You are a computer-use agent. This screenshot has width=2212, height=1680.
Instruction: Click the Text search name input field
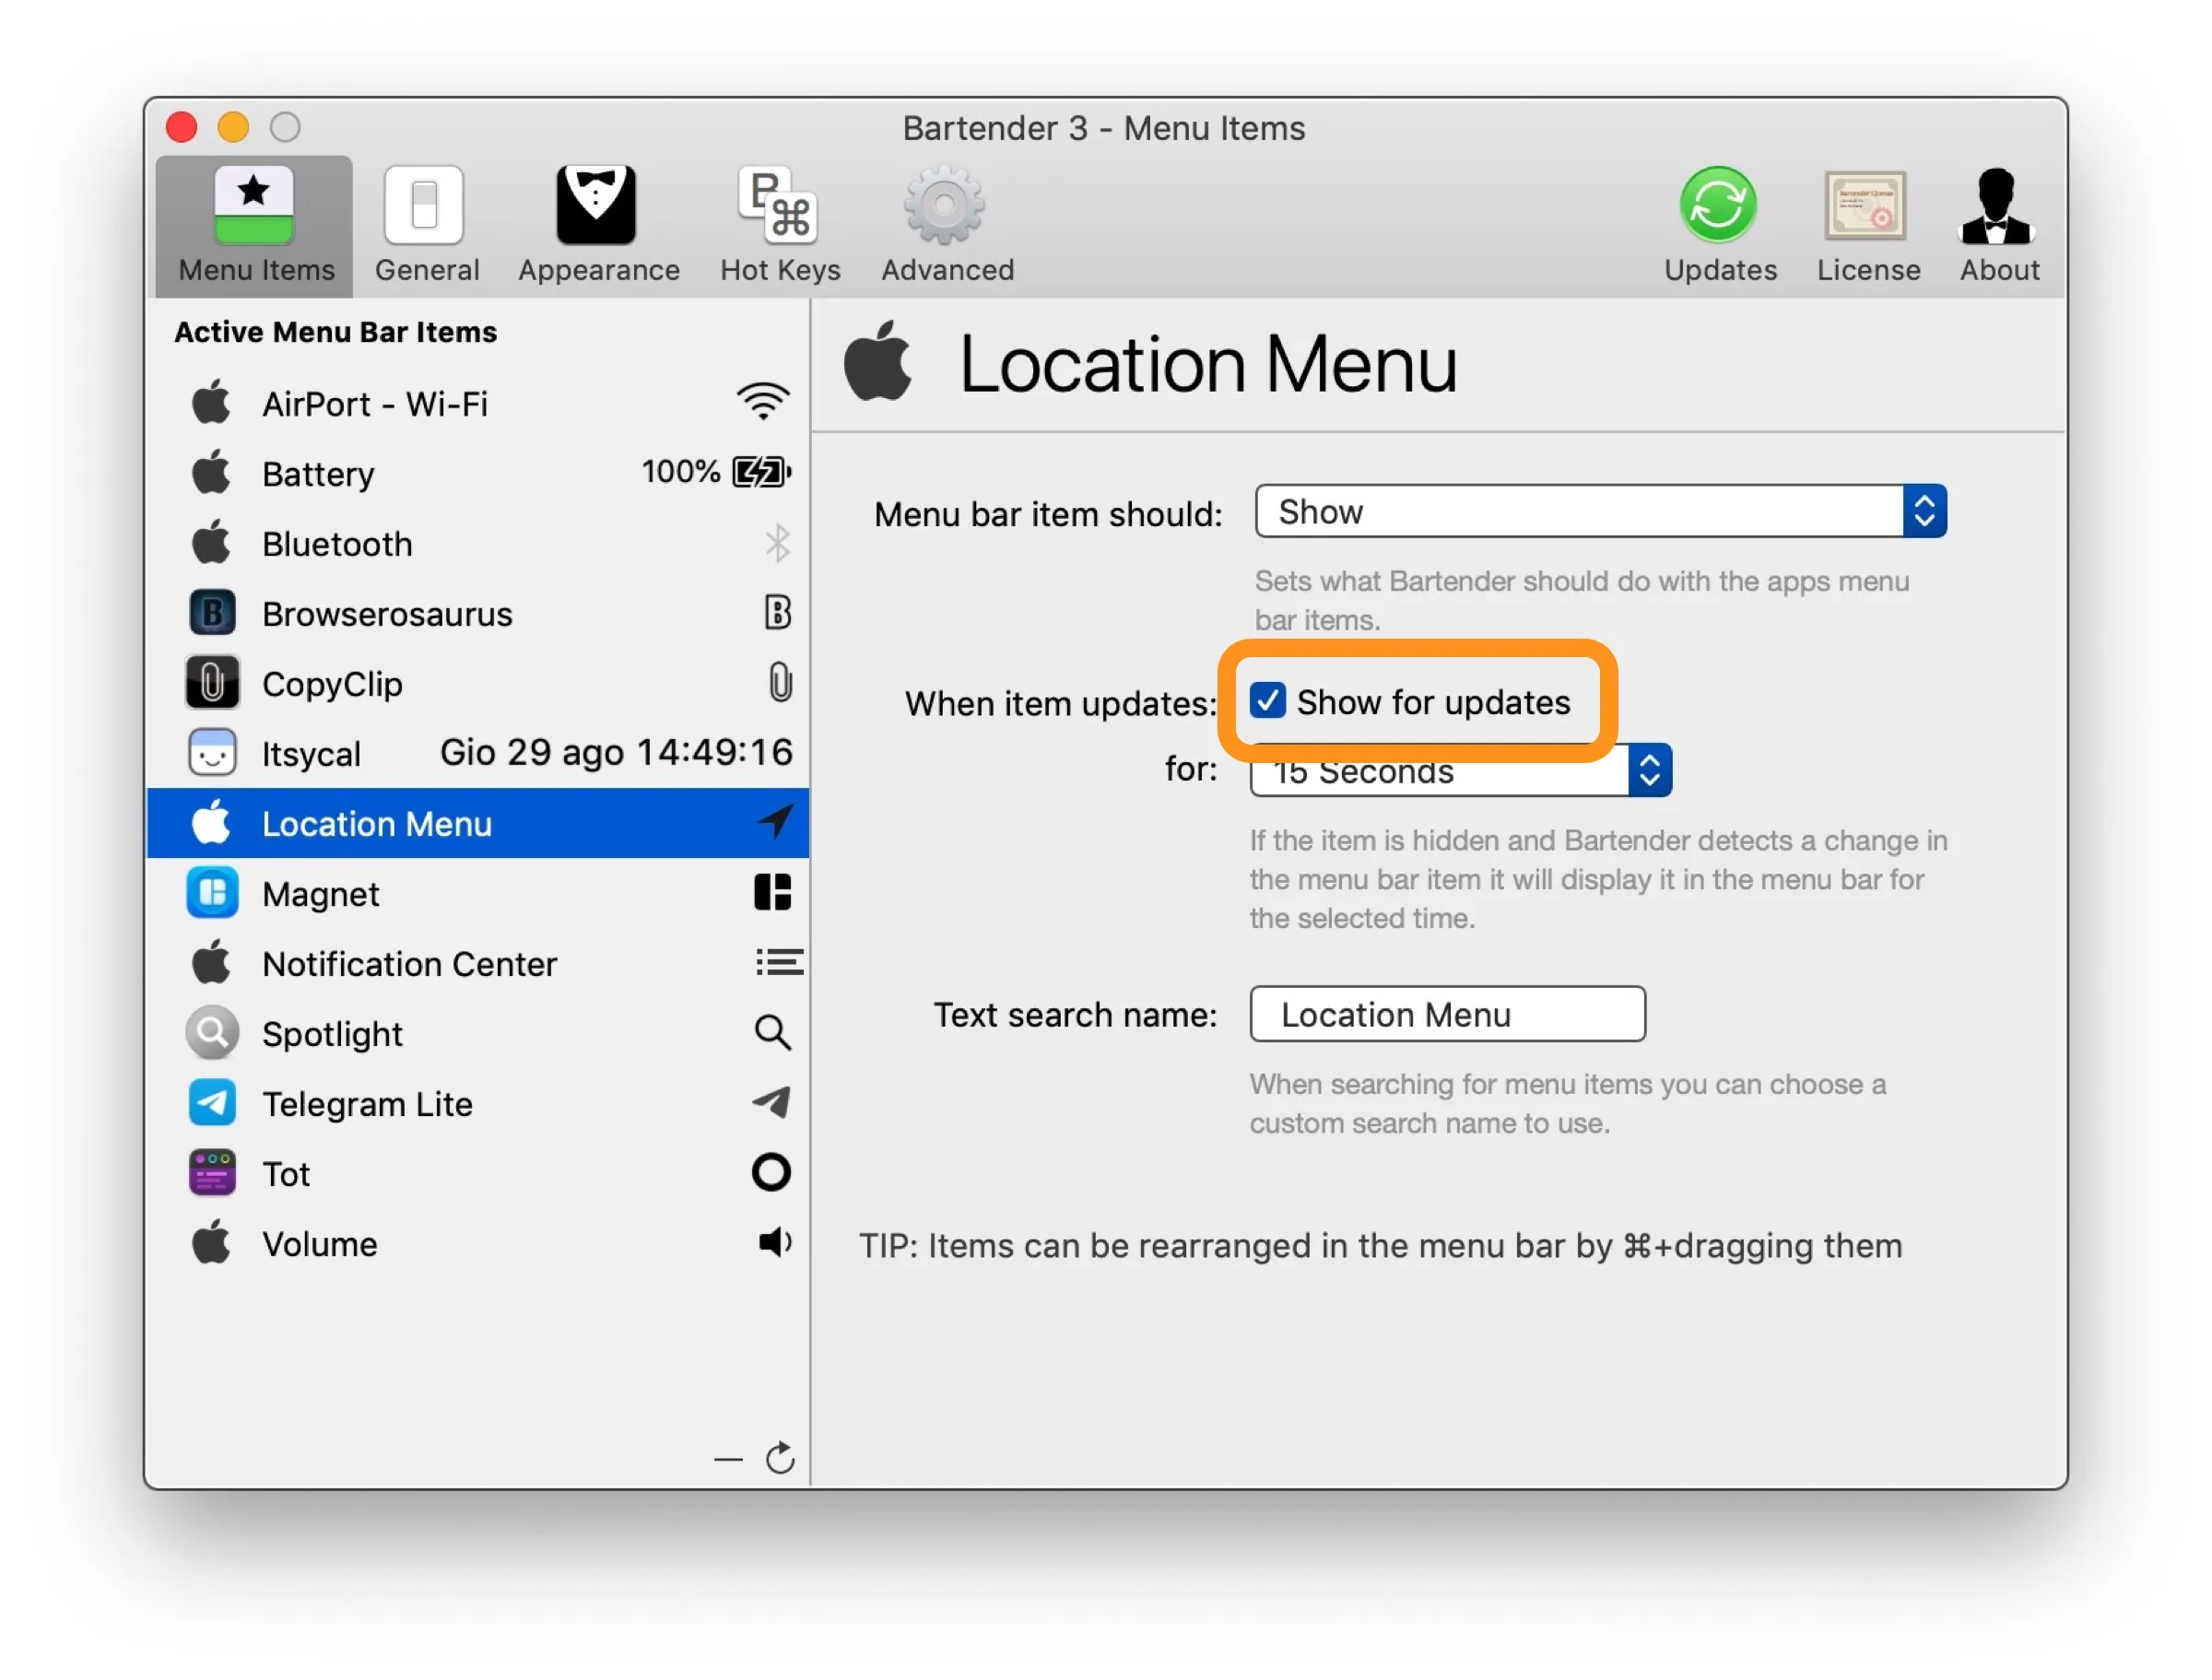[1448, 1015]
